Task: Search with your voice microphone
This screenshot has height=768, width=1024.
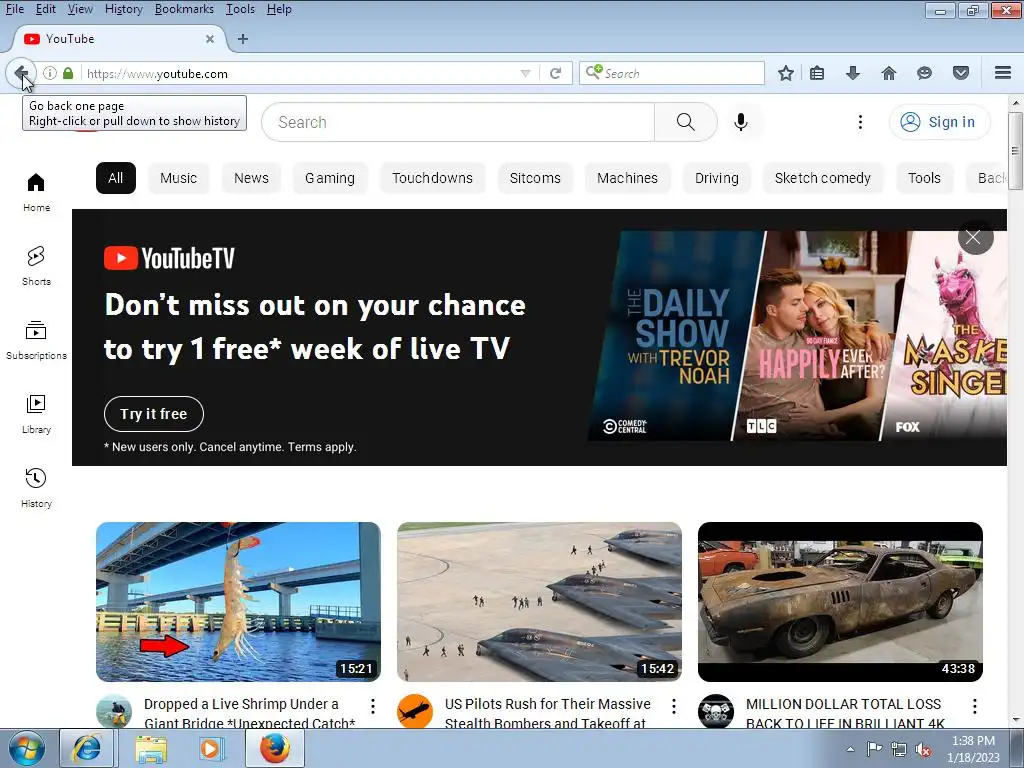Action: [741, 122]
